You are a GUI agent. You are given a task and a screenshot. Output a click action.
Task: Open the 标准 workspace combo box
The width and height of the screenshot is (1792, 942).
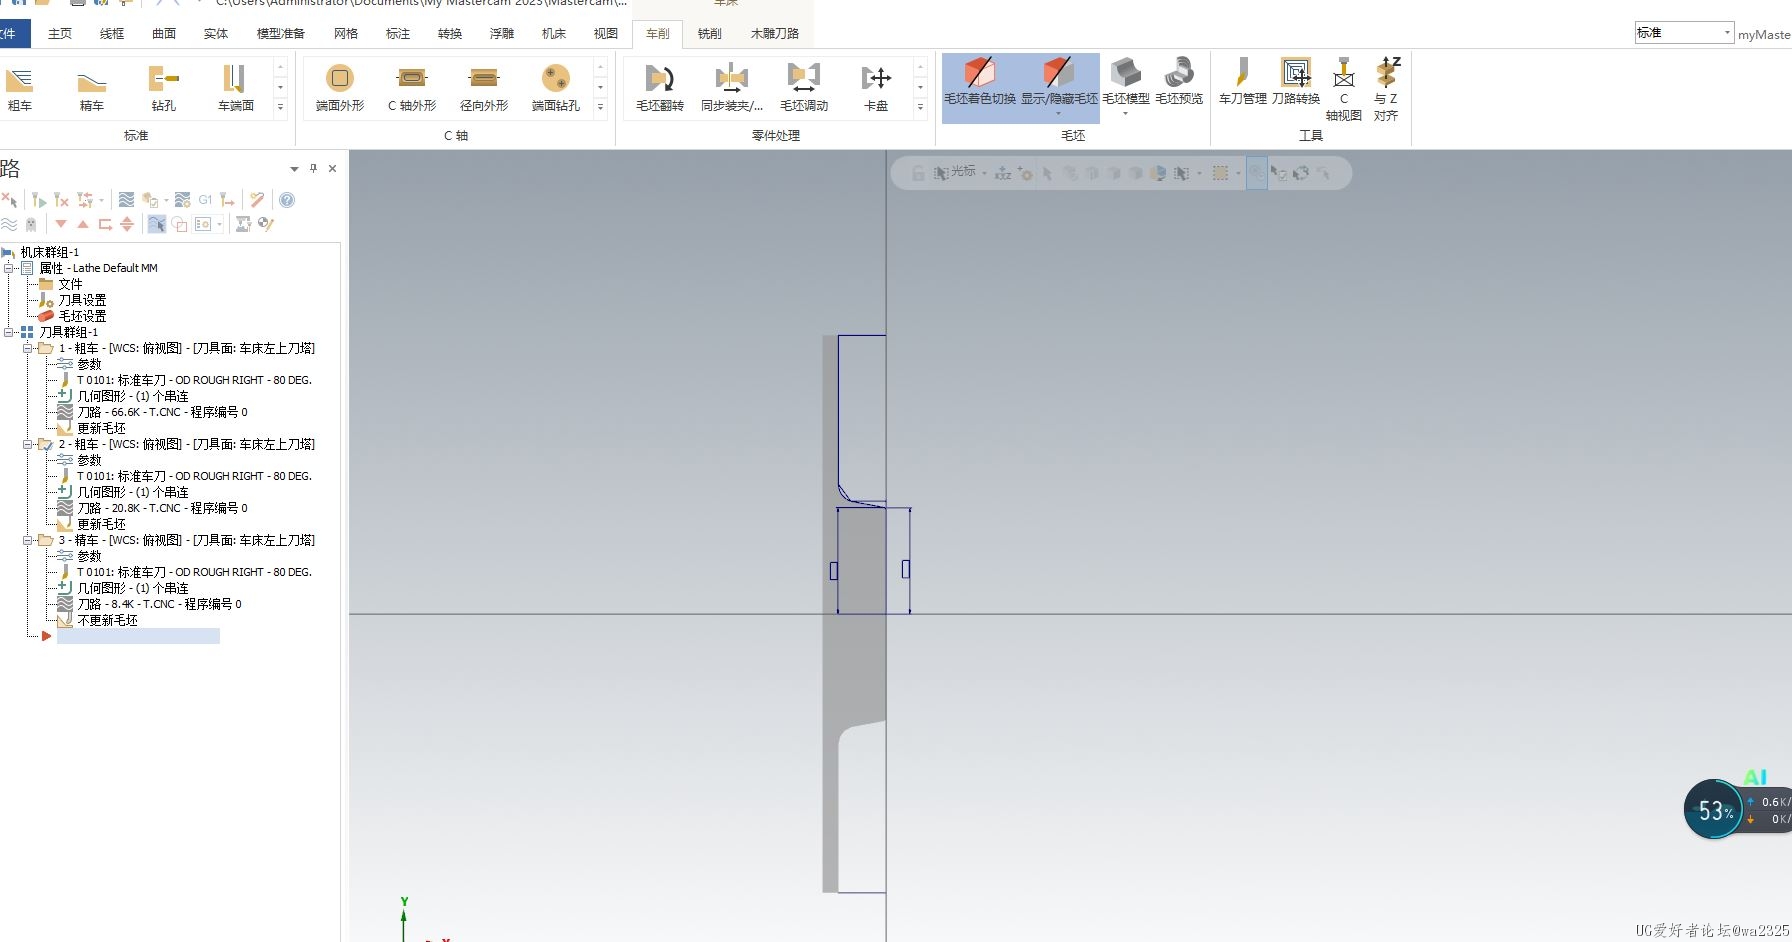pyautogui.click(x=1684, y=33)
